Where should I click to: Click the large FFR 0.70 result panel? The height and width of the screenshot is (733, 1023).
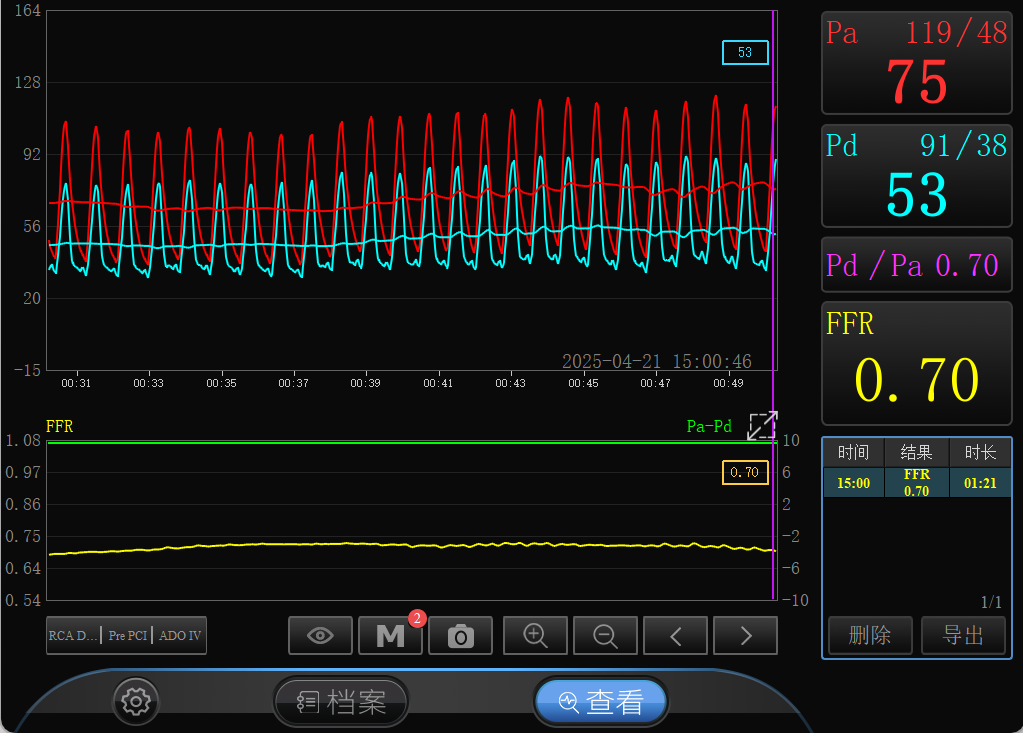pyautogui.click(x=917, y=363)
